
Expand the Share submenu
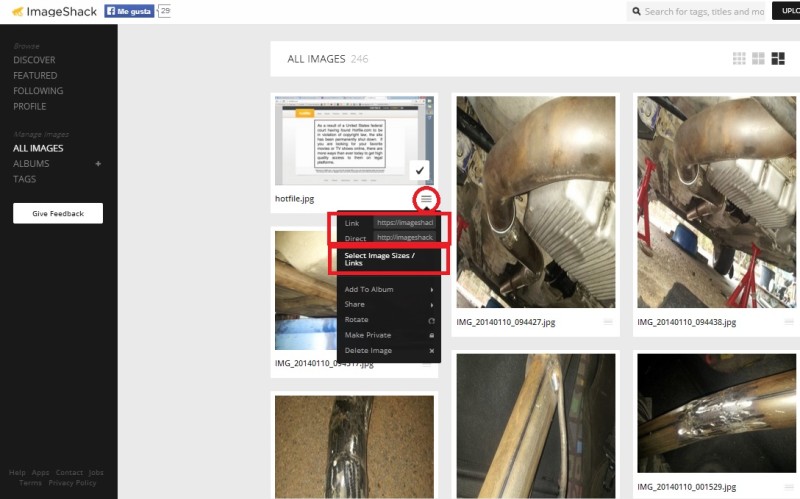pyautogui.click(x=355, y=304)
